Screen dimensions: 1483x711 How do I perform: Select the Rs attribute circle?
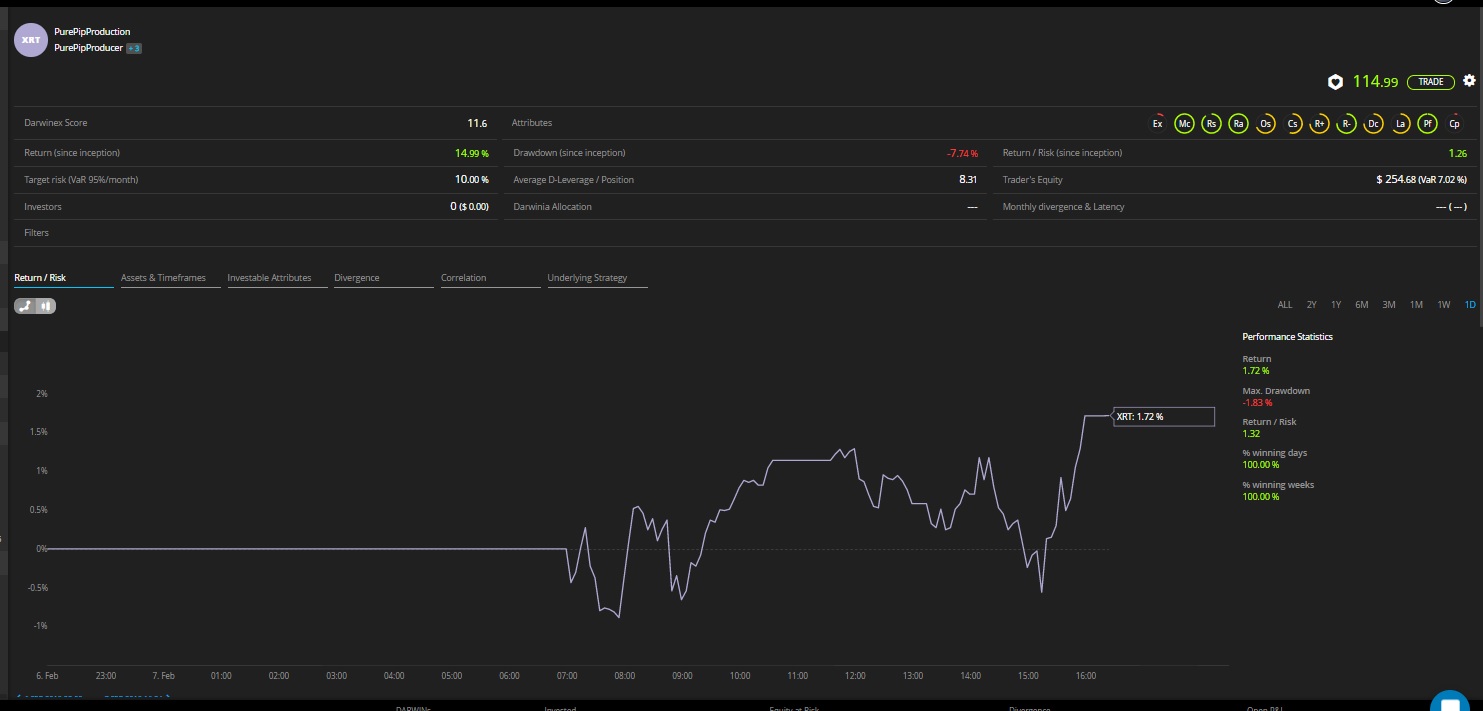point(1211,123)
